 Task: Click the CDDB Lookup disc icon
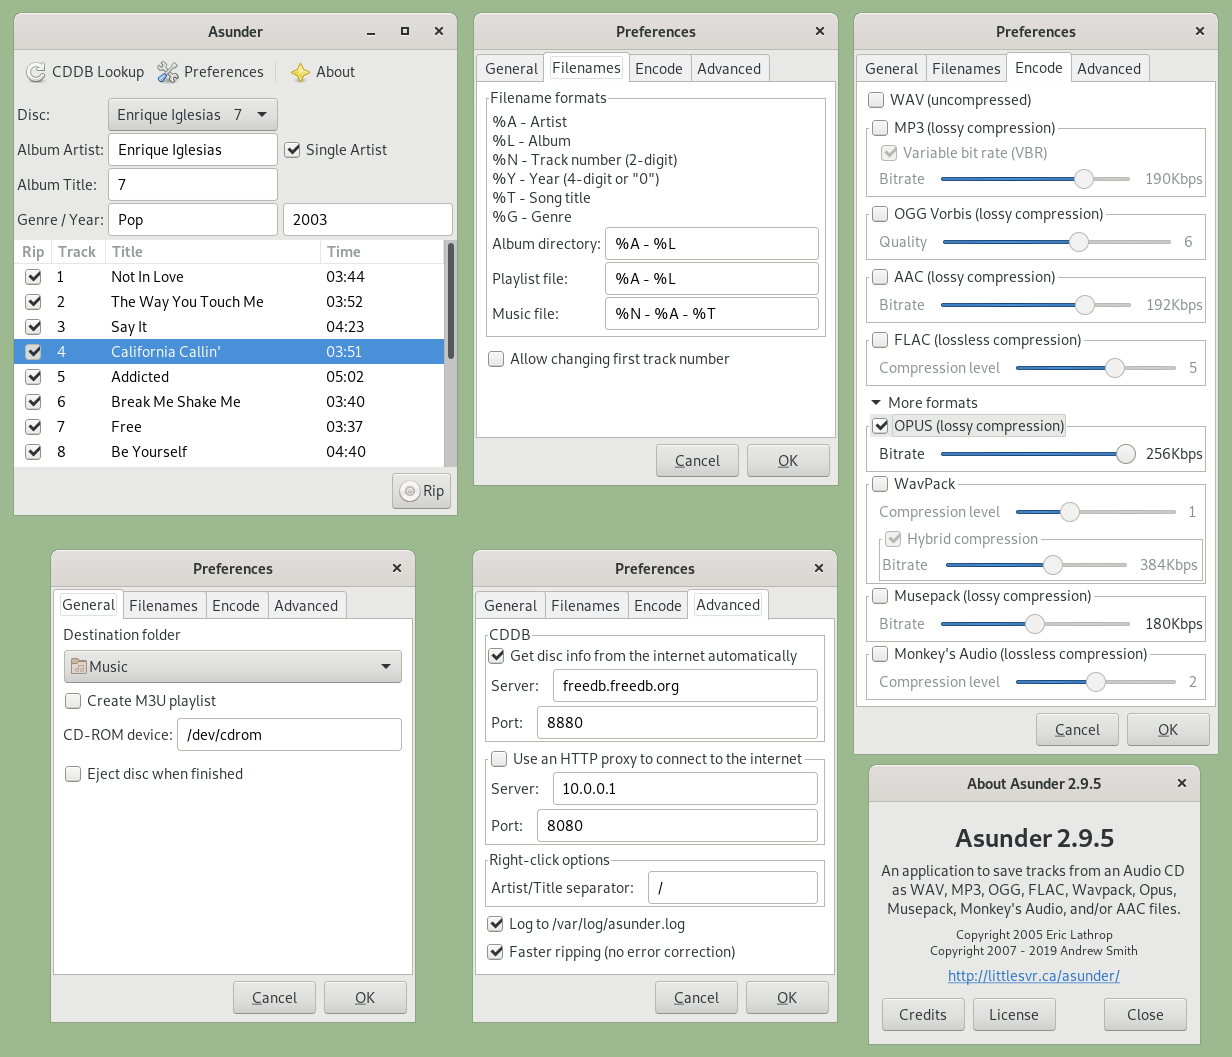point(36,72)
